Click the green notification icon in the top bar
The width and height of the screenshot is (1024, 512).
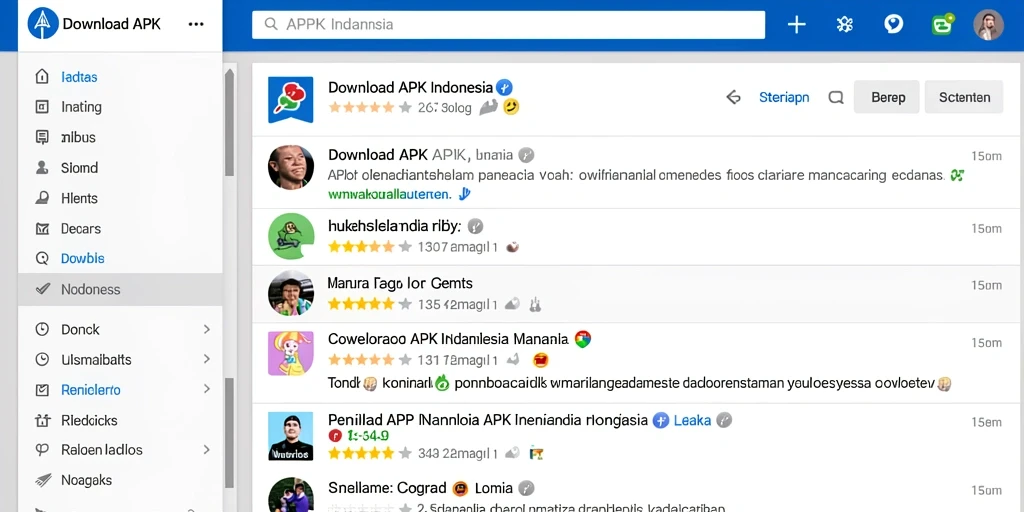click(x=942, y=25)
